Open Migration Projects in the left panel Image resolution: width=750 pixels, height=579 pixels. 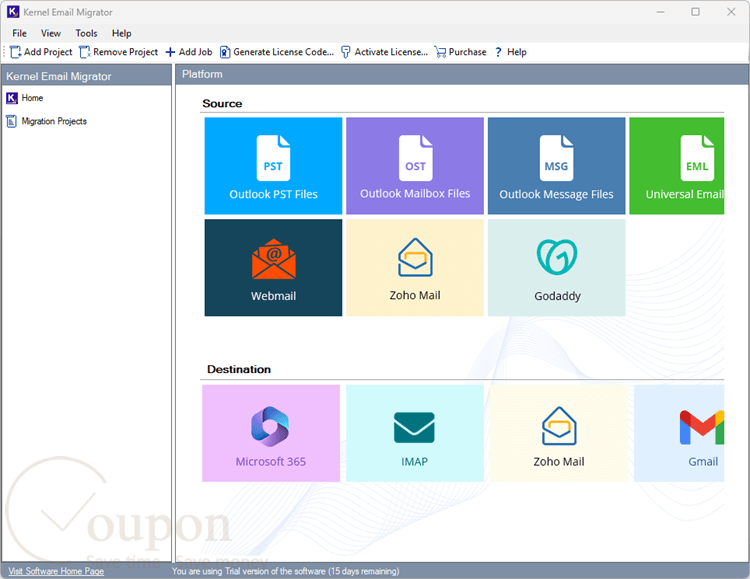click(x=46, y=122)
